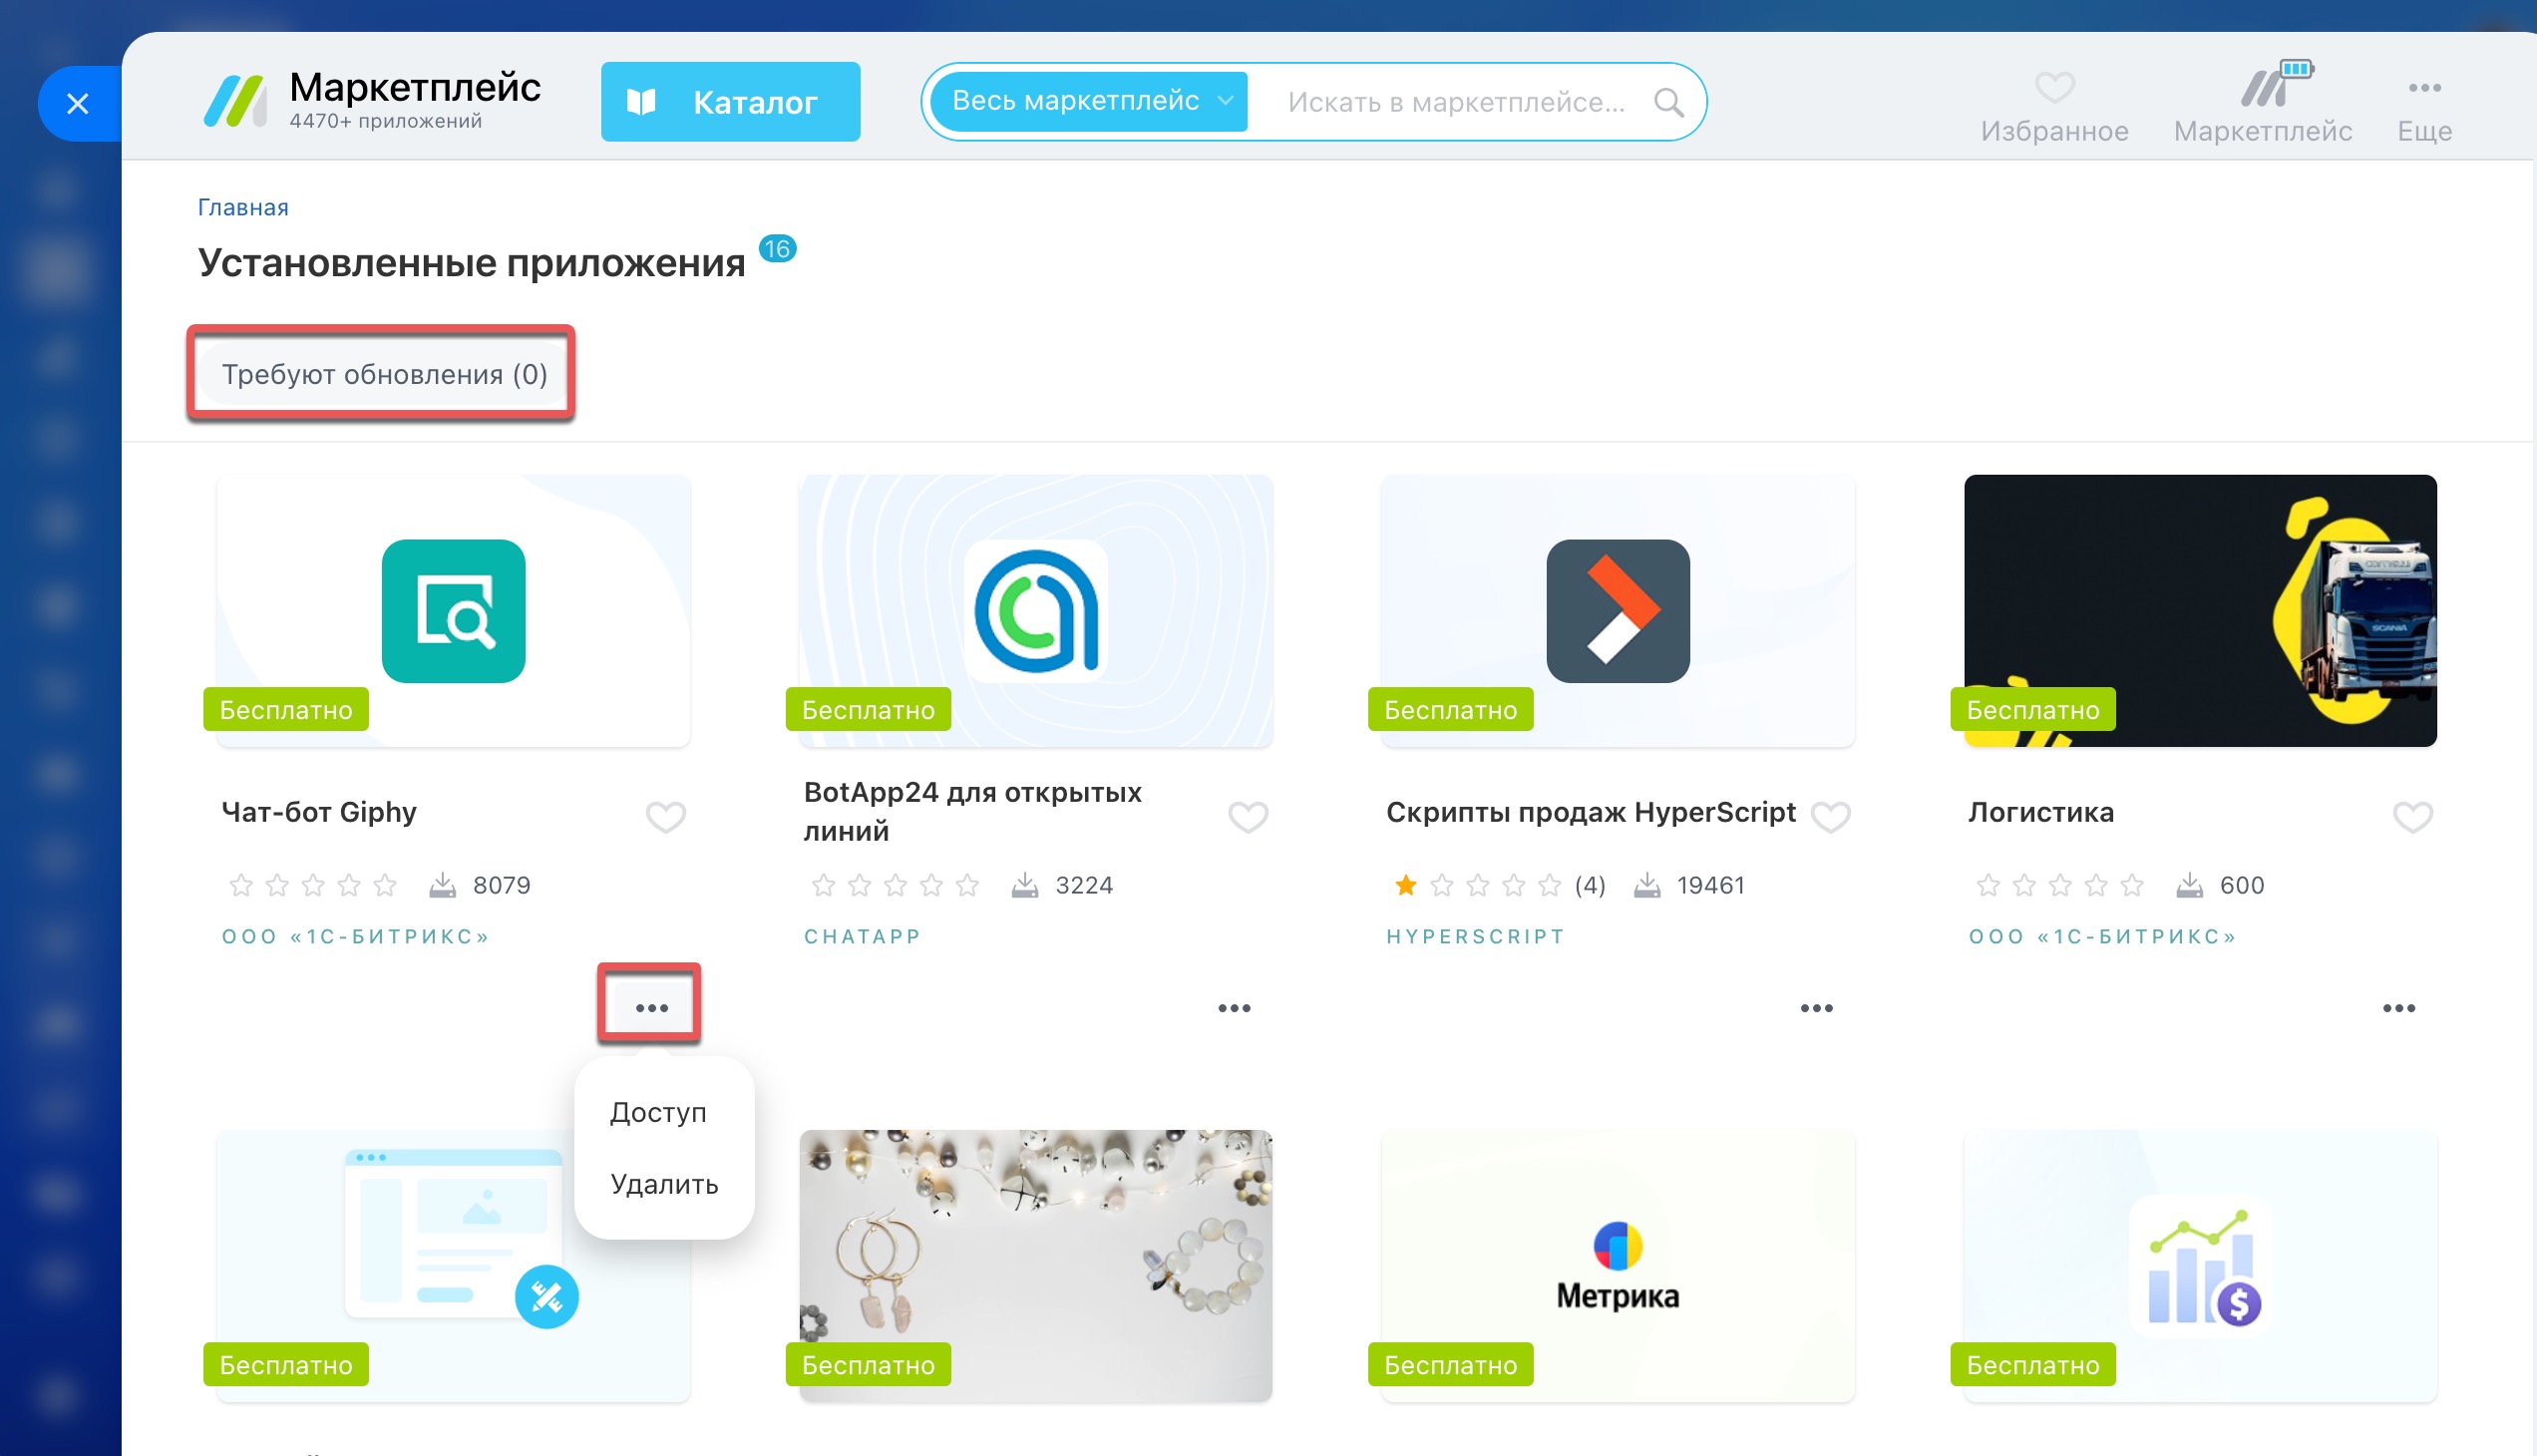The height and width of the screenshot is (1456, 2537).
Task: Open Избранное favorites heart icon
Action: coord(2054,88)
